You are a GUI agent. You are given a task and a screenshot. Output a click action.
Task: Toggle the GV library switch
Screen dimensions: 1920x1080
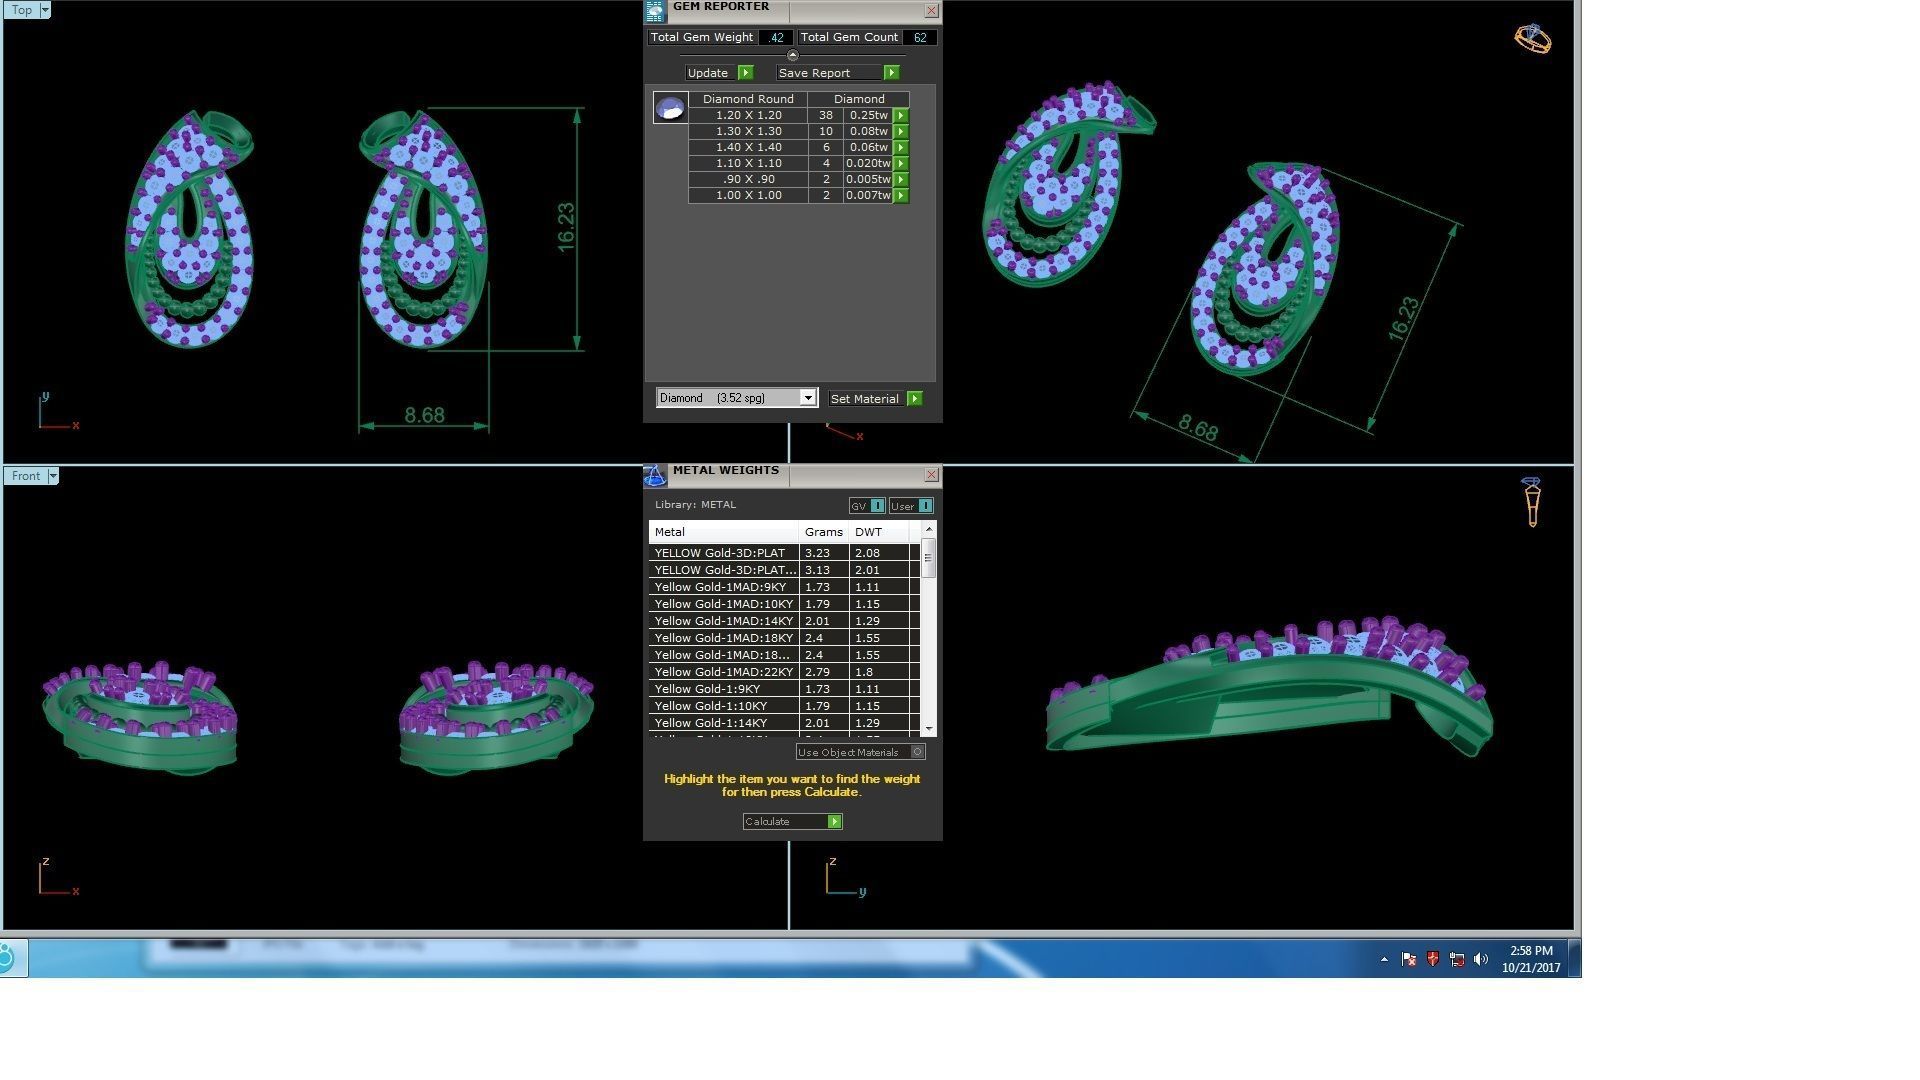pos(877,506)
